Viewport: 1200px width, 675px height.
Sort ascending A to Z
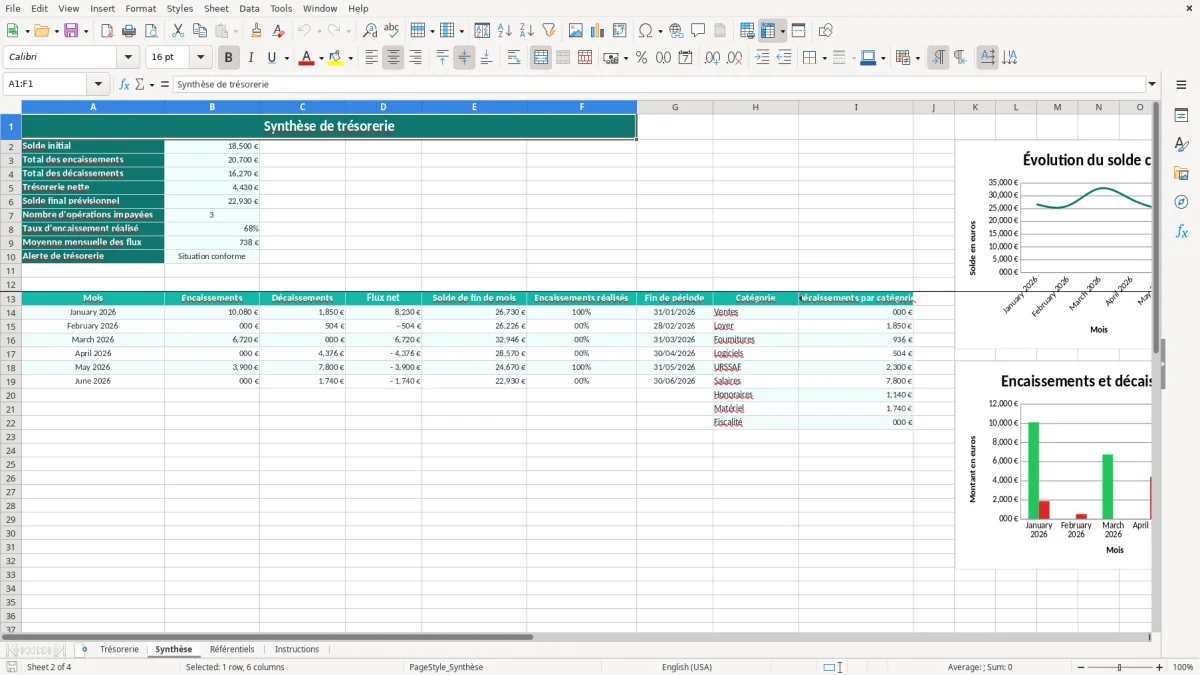click(x=505, y=31)
